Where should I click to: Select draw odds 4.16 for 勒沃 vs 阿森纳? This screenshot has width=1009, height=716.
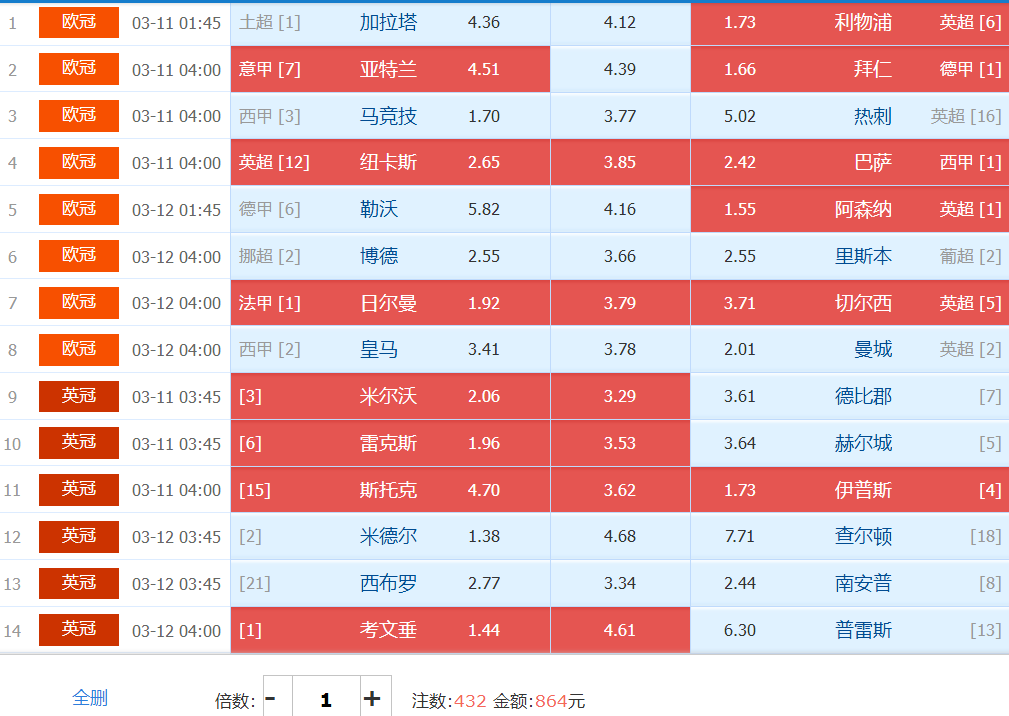point(620,209)
